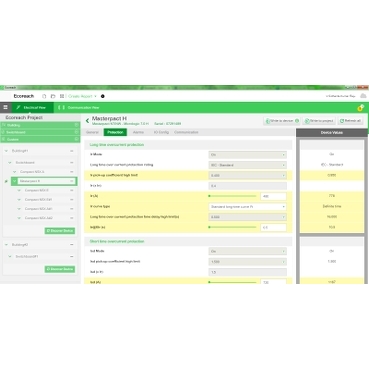The image size is (369, 369).
Task: Click the info icon on Write to device
Action: tap(297, 121)
